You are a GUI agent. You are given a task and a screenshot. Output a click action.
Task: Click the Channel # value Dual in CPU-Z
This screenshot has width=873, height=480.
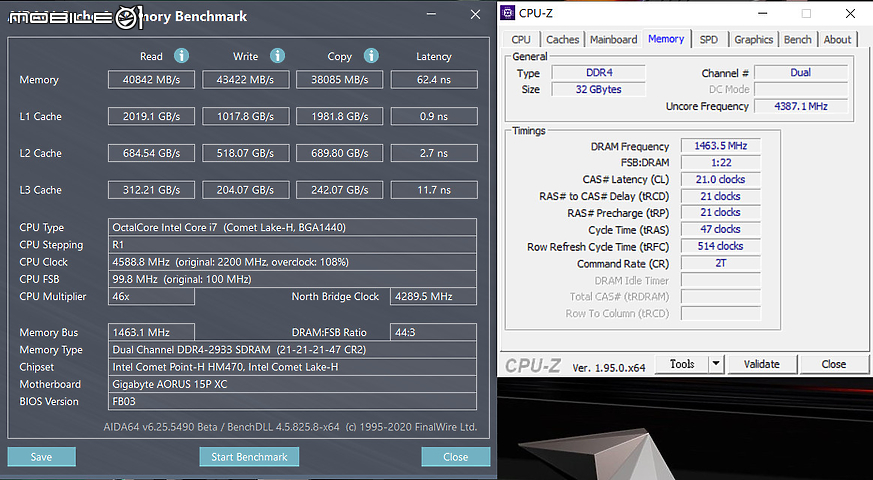click(x=801, y=72)
